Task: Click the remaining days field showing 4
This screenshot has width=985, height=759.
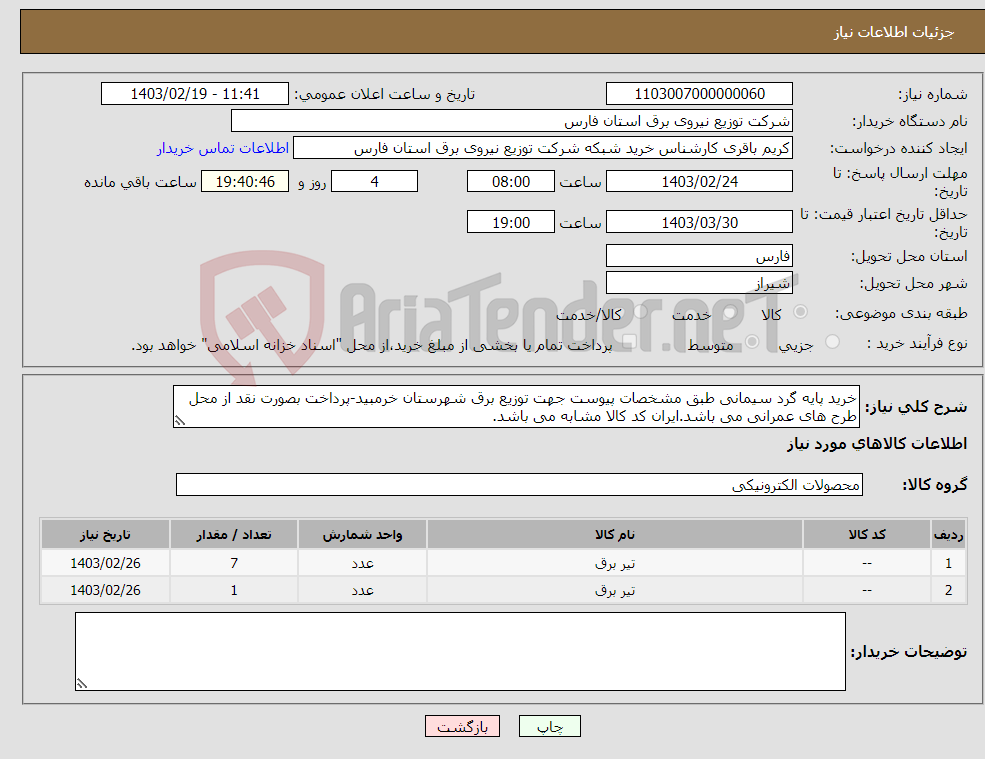Action: [374, 182]
